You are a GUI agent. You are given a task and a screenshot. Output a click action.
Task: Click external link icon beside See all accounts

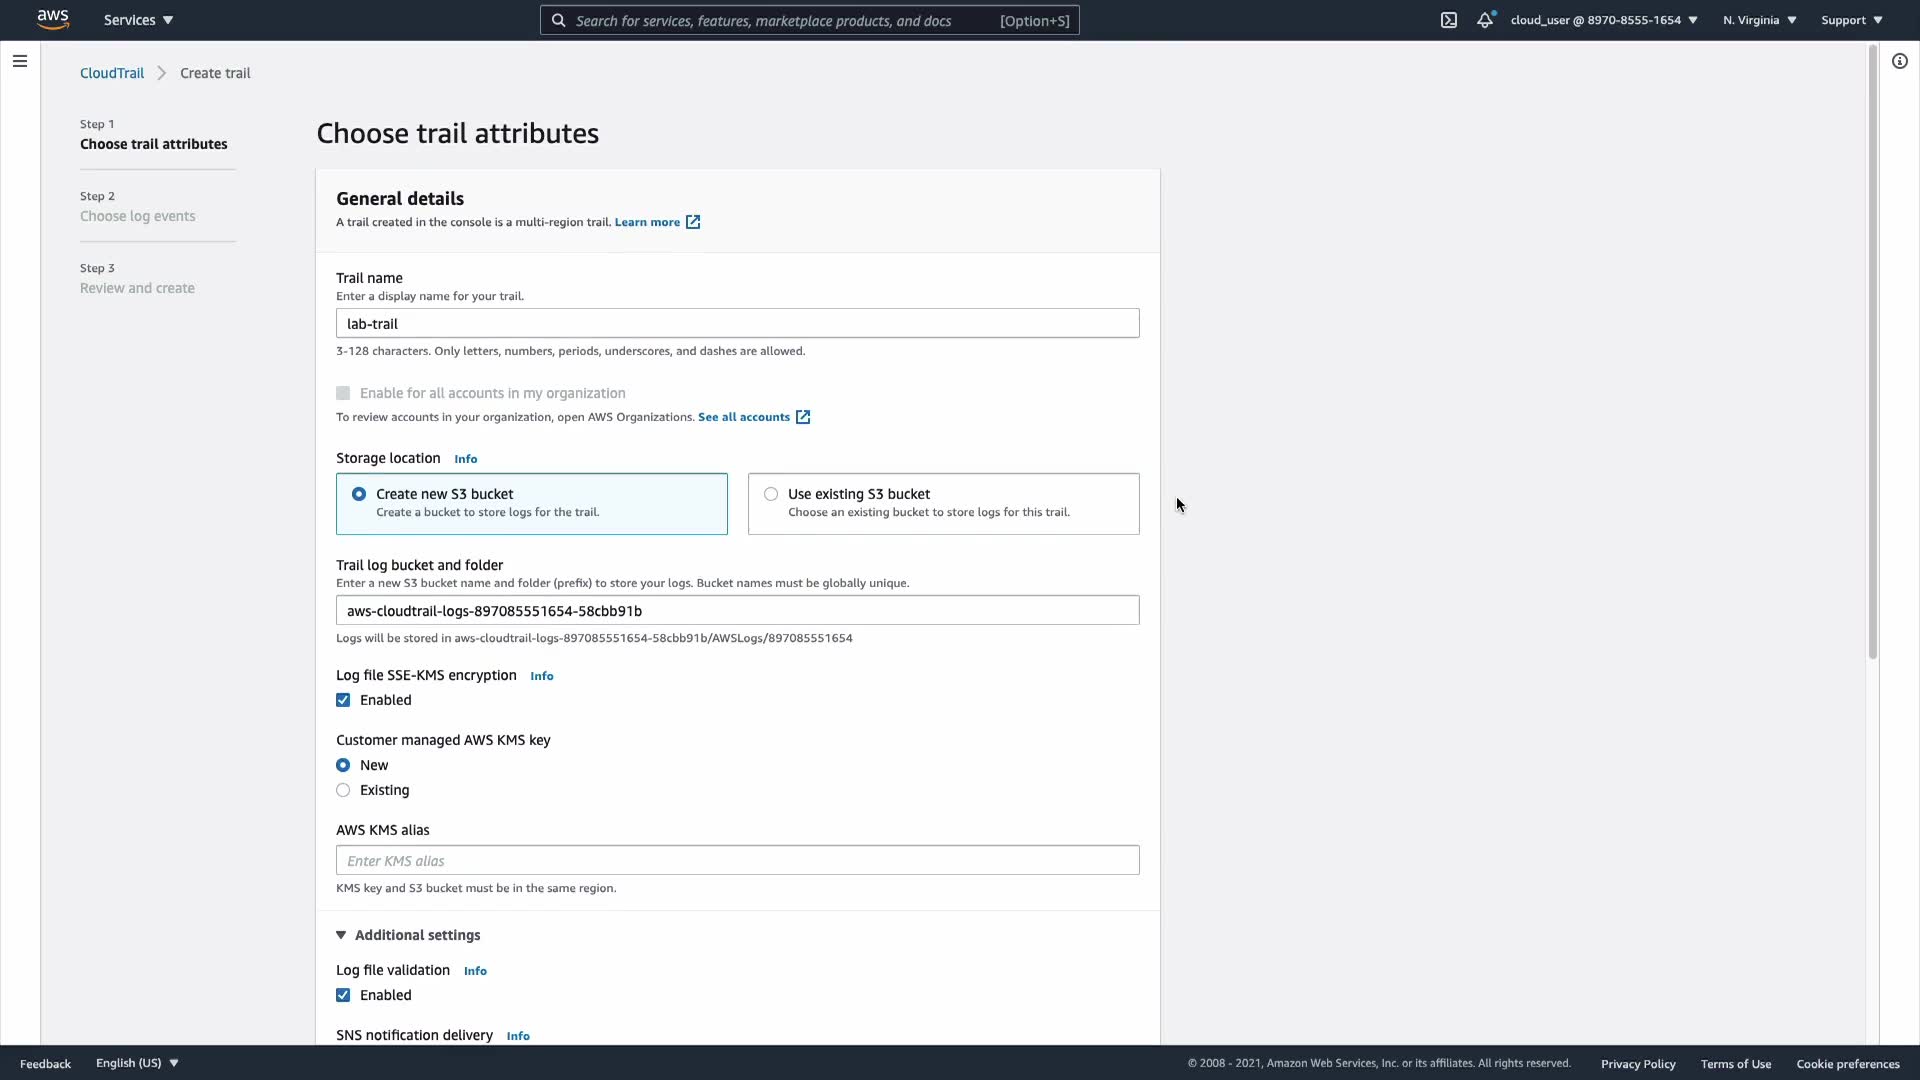tap(803, 417)
